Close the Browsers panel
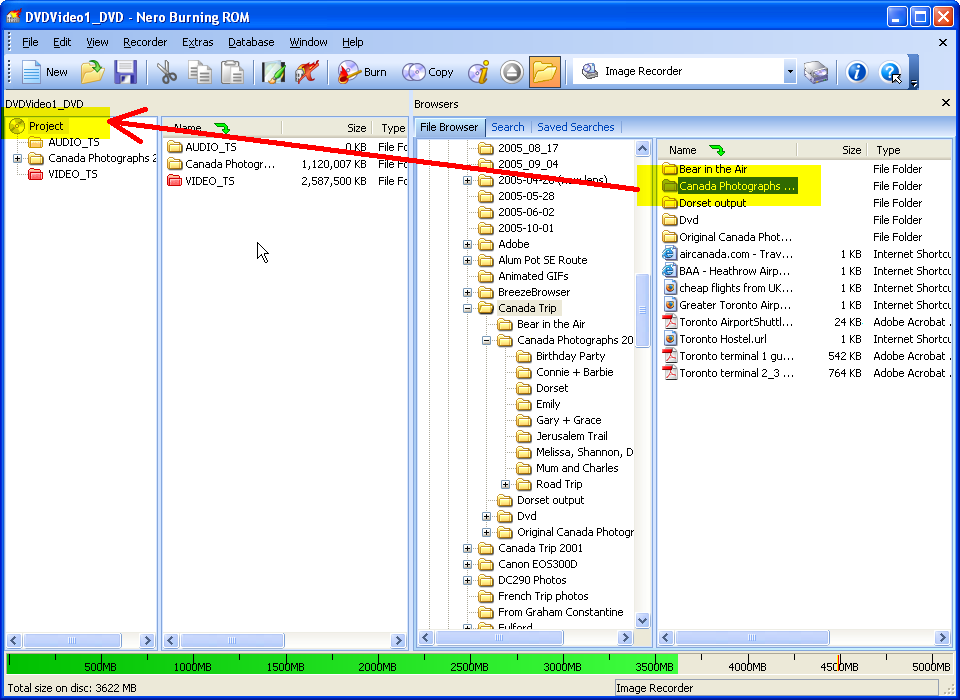This screenshot has width=960, height=700. pyautogui.click(x=946, y=103)
